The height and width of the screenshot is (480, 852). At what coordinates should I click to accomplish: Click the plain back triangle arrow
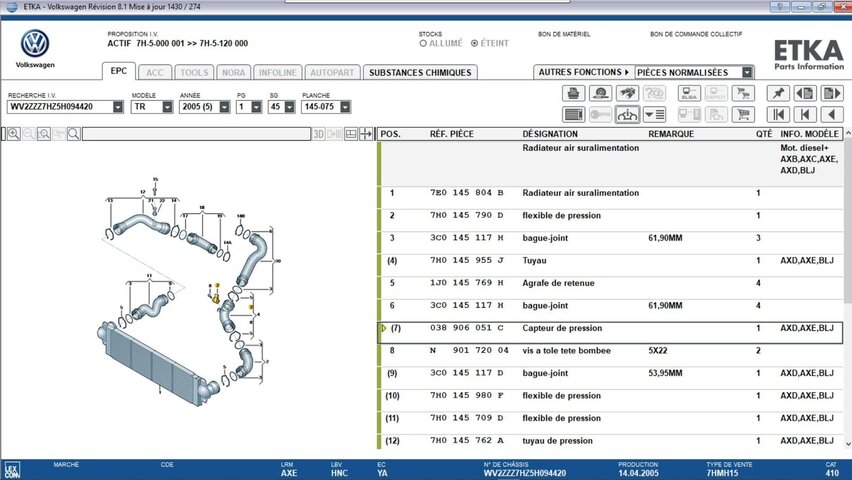[832, 115]
